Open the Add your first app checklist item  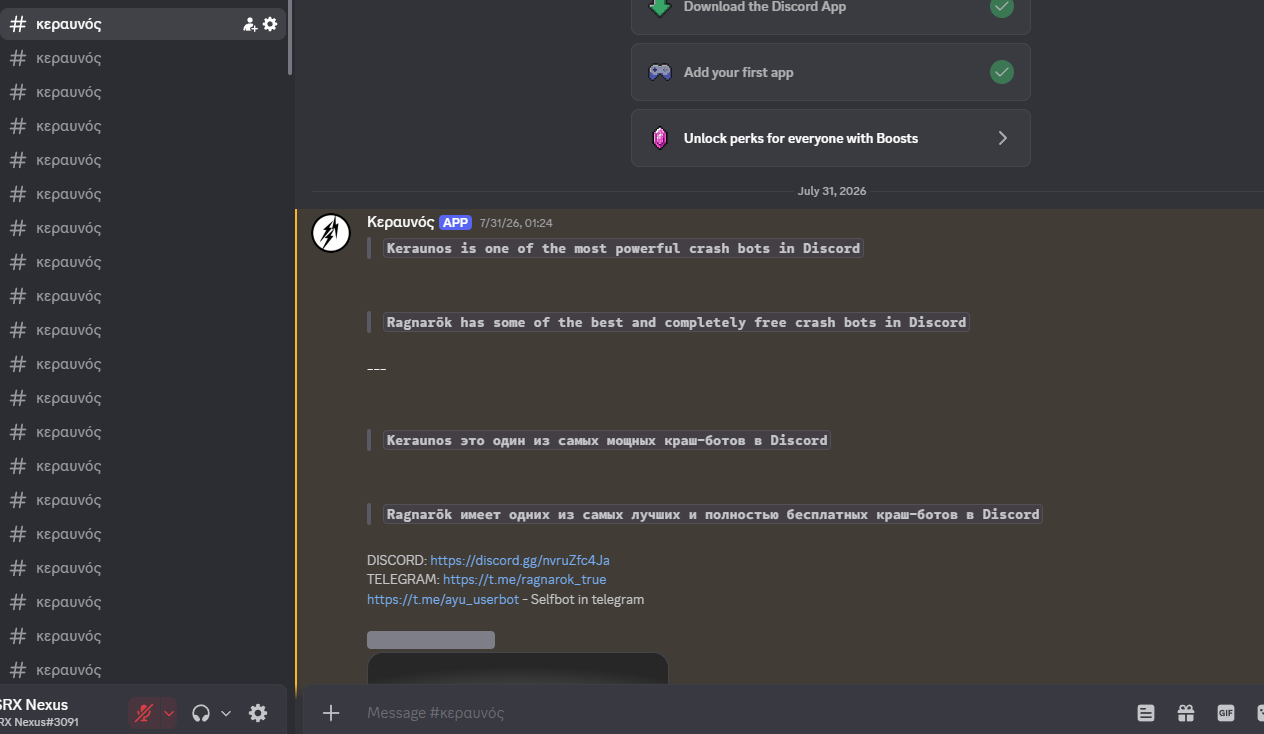[x=830, y=72]
